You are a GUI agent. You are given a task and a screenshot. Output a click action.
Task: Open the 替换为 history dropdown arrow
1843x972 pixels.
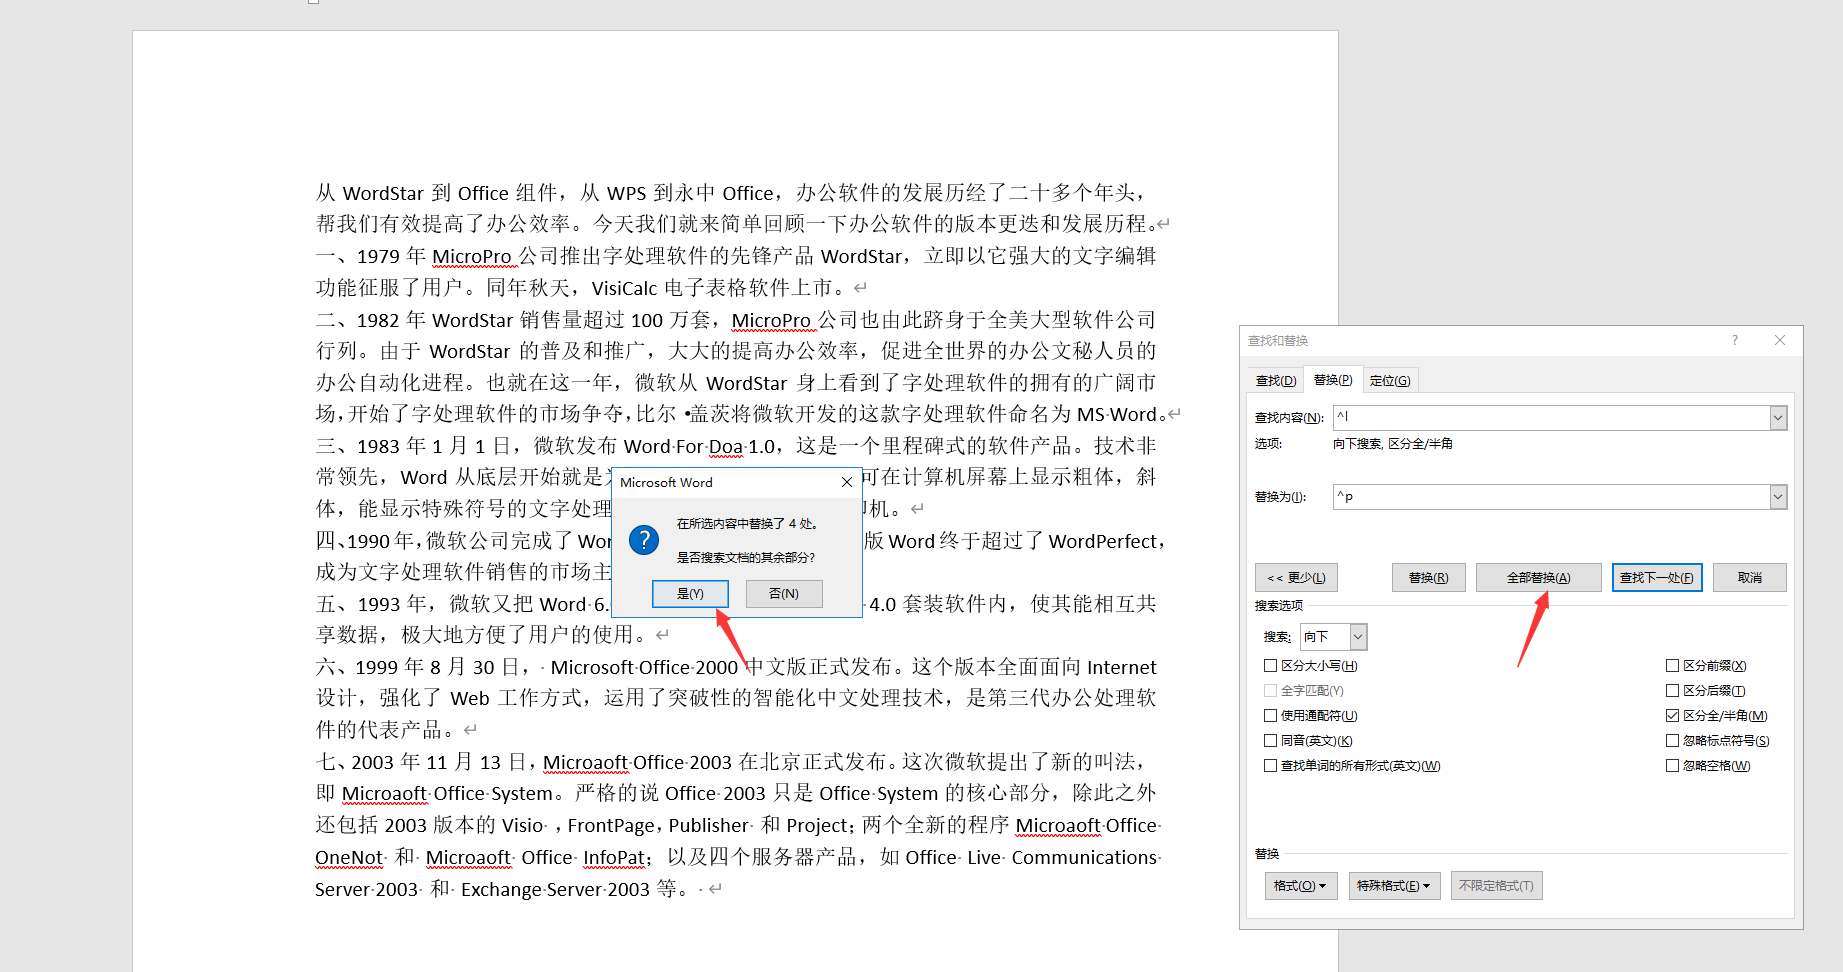click(1778, 496)
